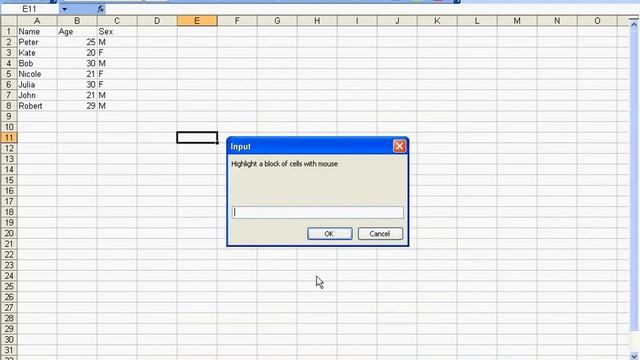Click the Age header cell
The height and width of the screenshot is (360, 640).
[x=77, y=31]
